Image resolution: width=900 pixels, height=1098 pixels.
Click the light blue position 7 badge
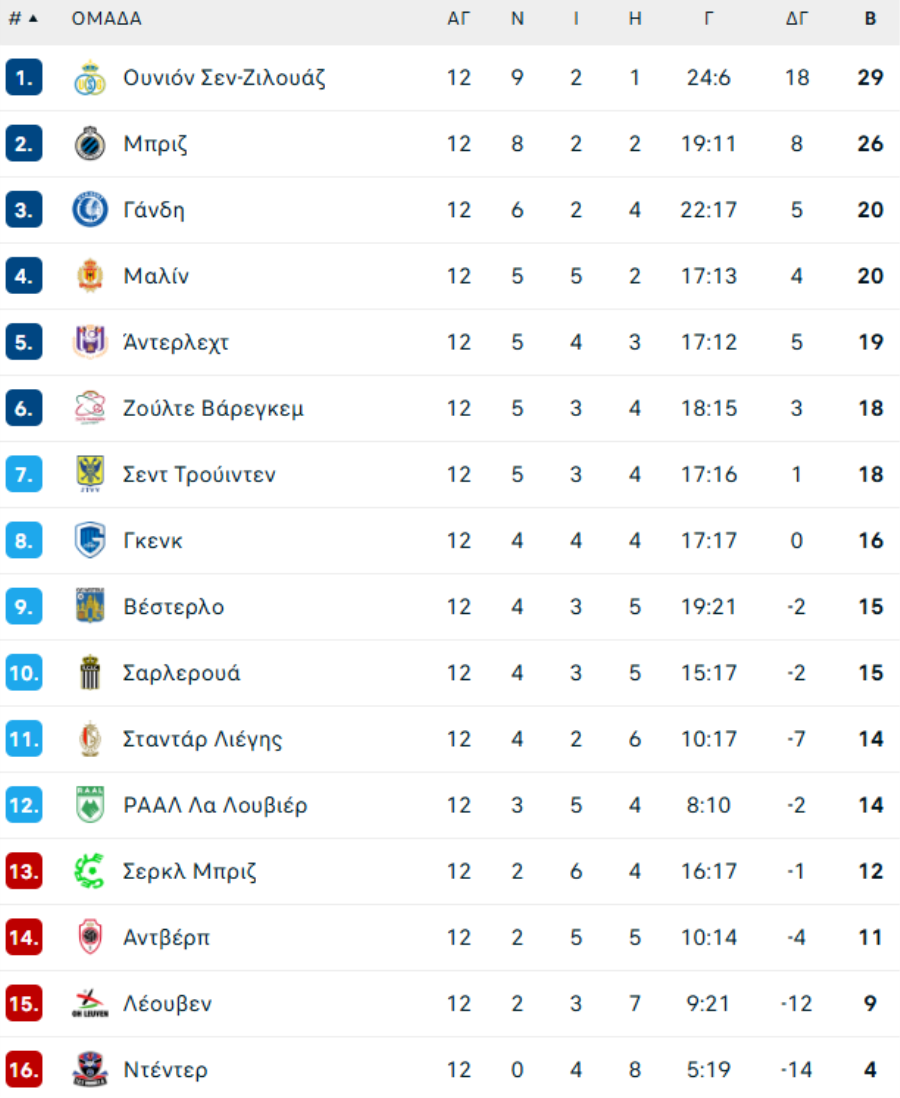[24, 474]
